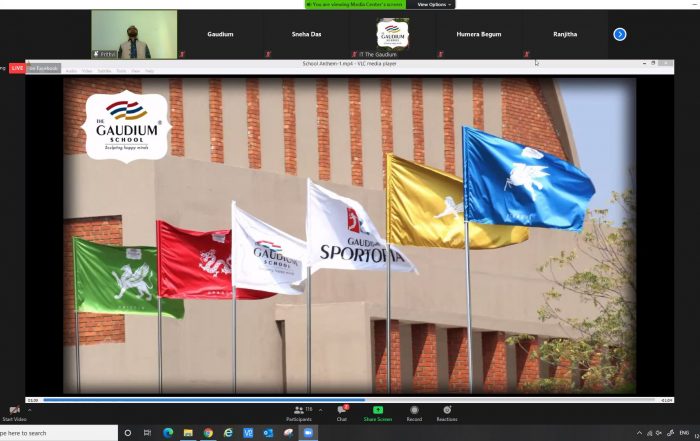Click the 'on Facebook' live label

click(x=43, y=68)
